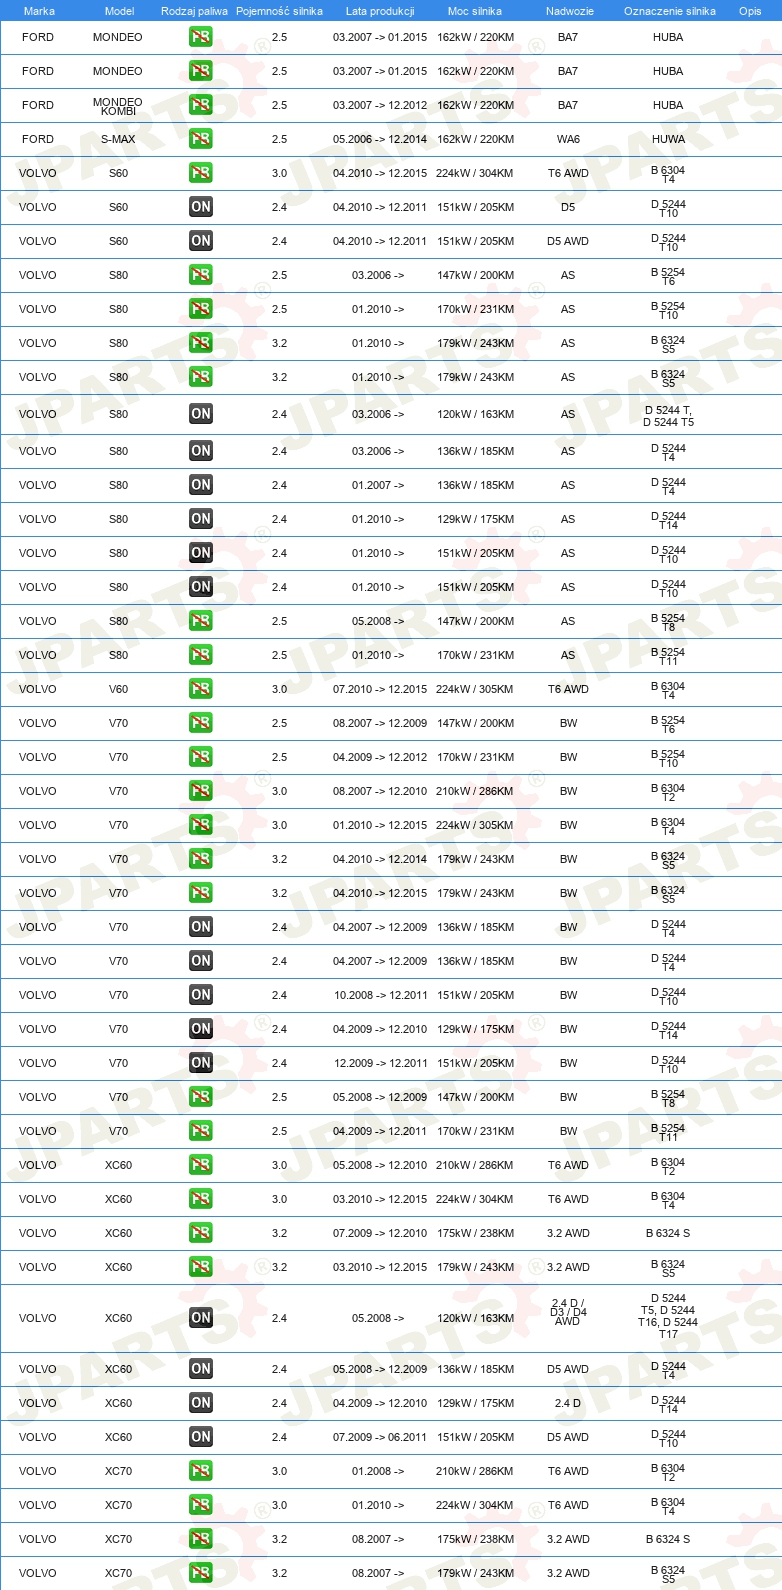Click the Marka column header
782x1590 pixels.
pyautogui.click(x=39, y=11)
